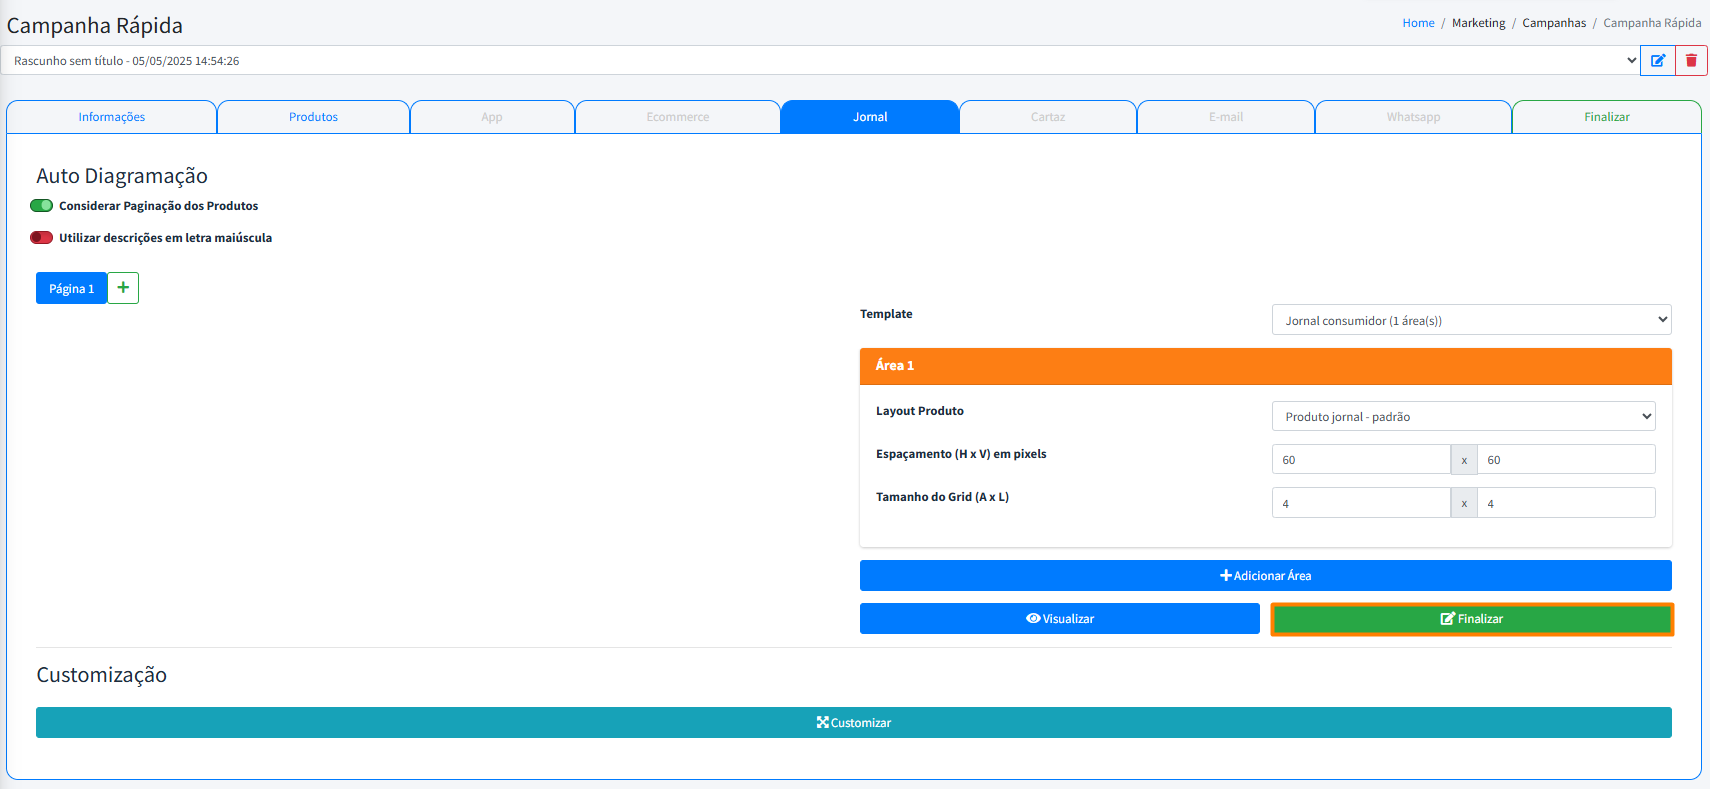1710x789 pixels.
Task: Go to the Finalizar tab
Action: (x=1606, y=117)
